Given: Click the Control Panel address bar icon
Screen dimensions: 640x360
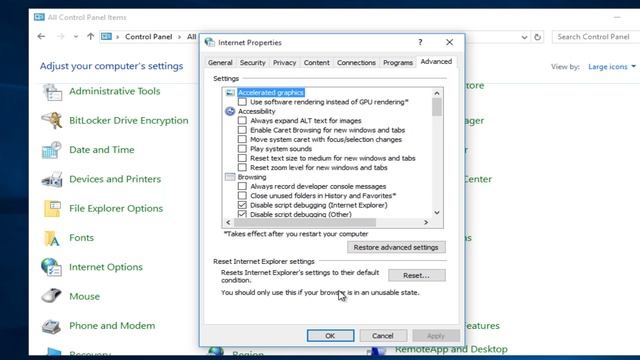Looking at the screenshot, I should click(x=106, y=37).
